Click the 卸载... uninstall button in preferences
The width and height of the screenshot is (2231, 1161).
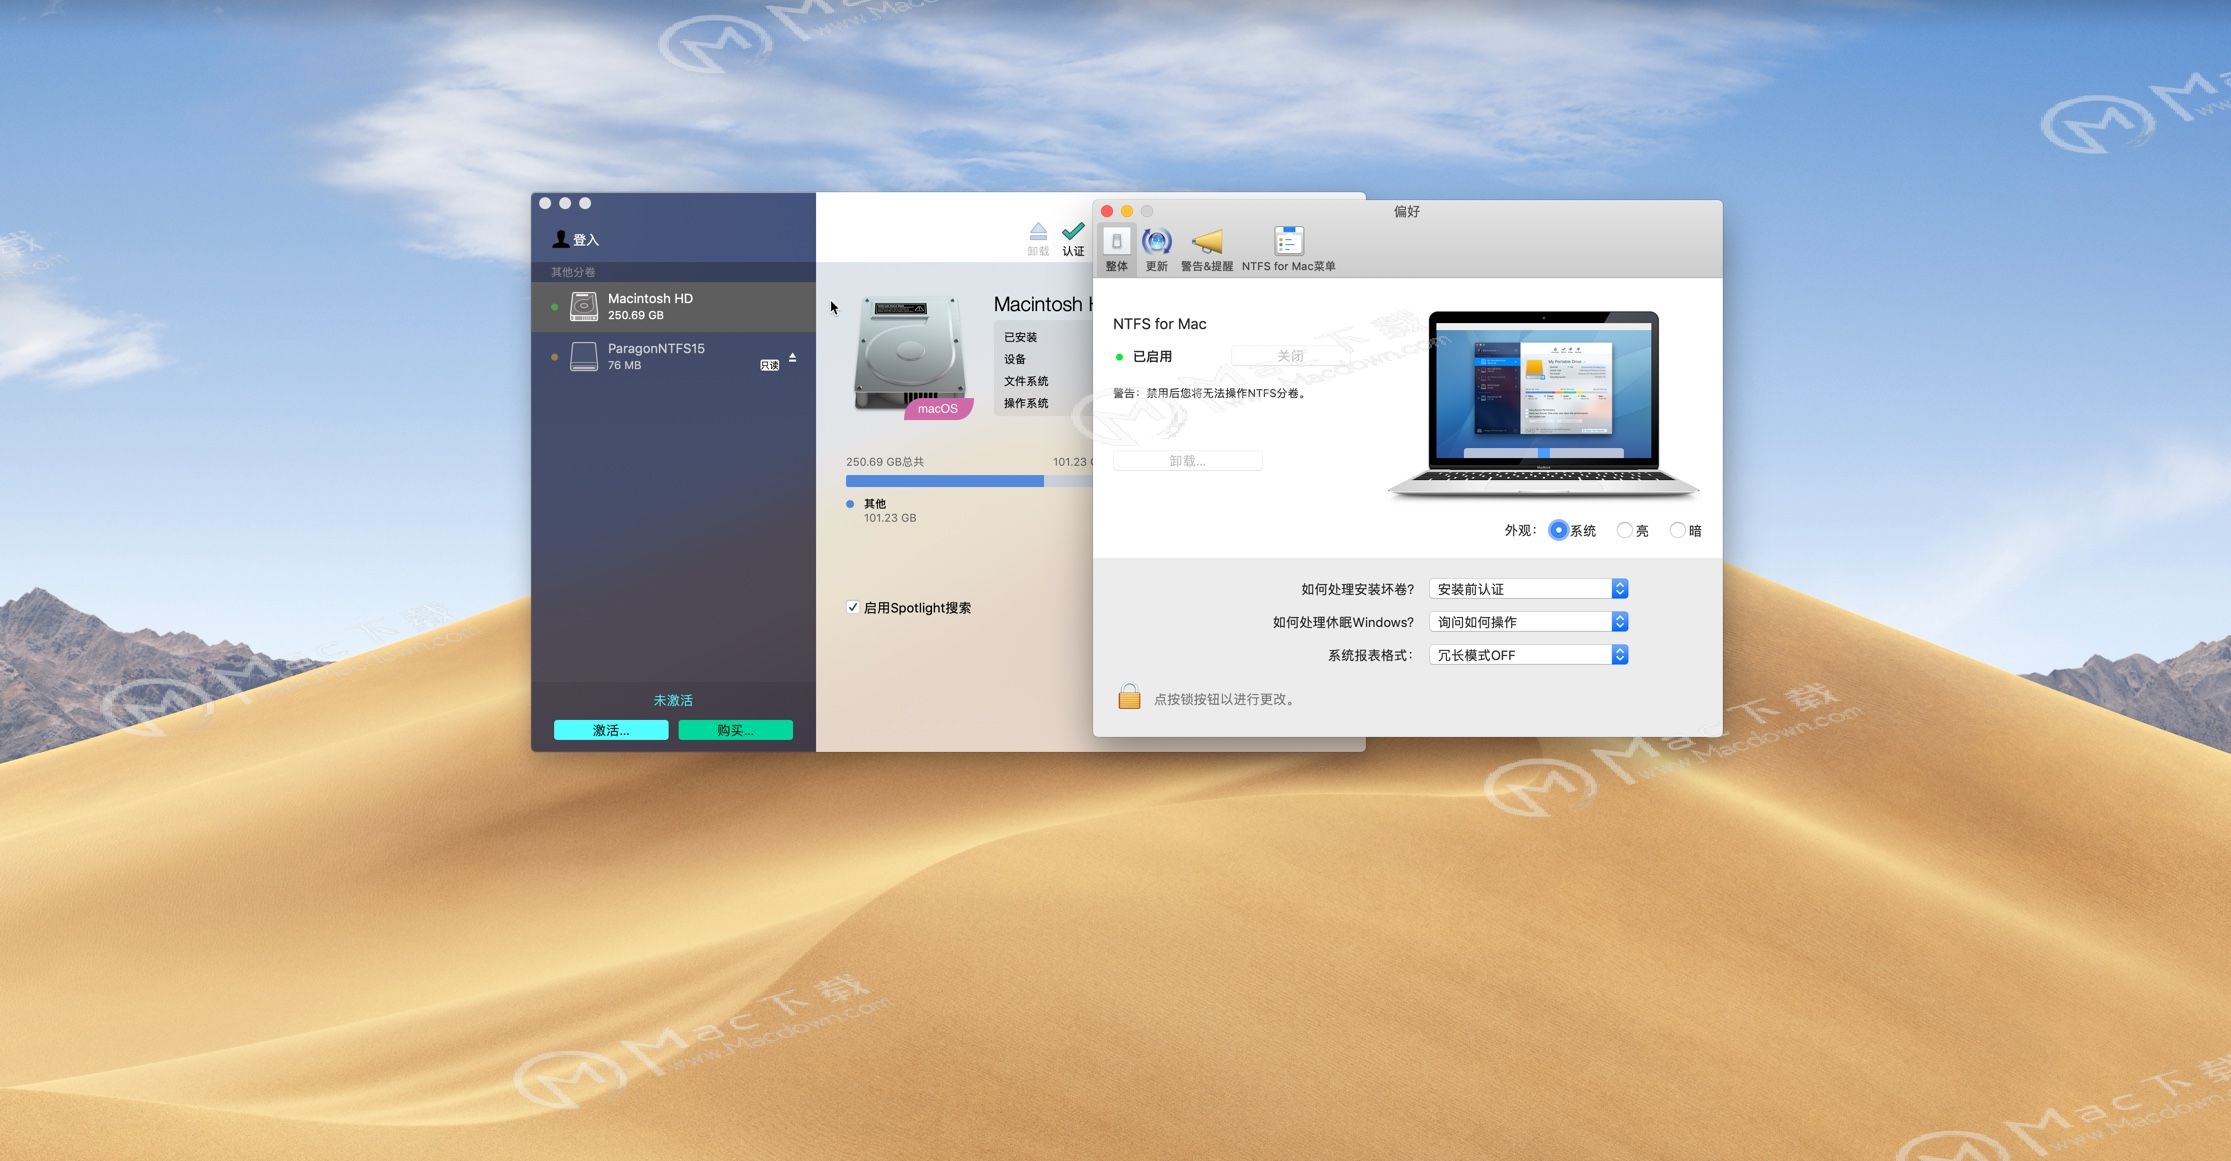point(1187,461)
